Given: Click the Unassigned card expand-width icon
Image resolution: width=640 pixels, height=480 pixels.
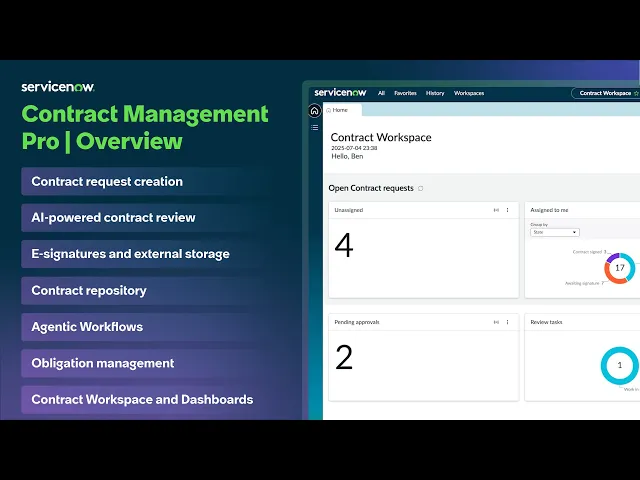Looking at the screenshot, I should point(496,210).
